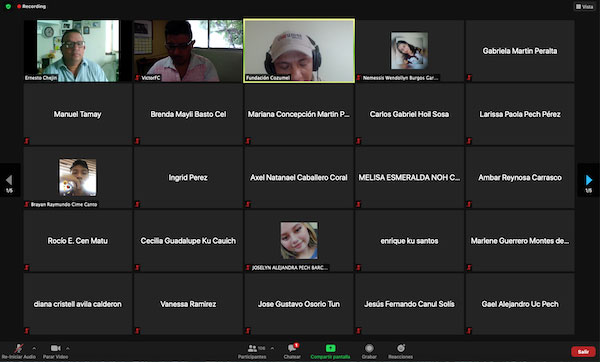Select Ambar Reynosa Carrasco tile

click(520, 177)
